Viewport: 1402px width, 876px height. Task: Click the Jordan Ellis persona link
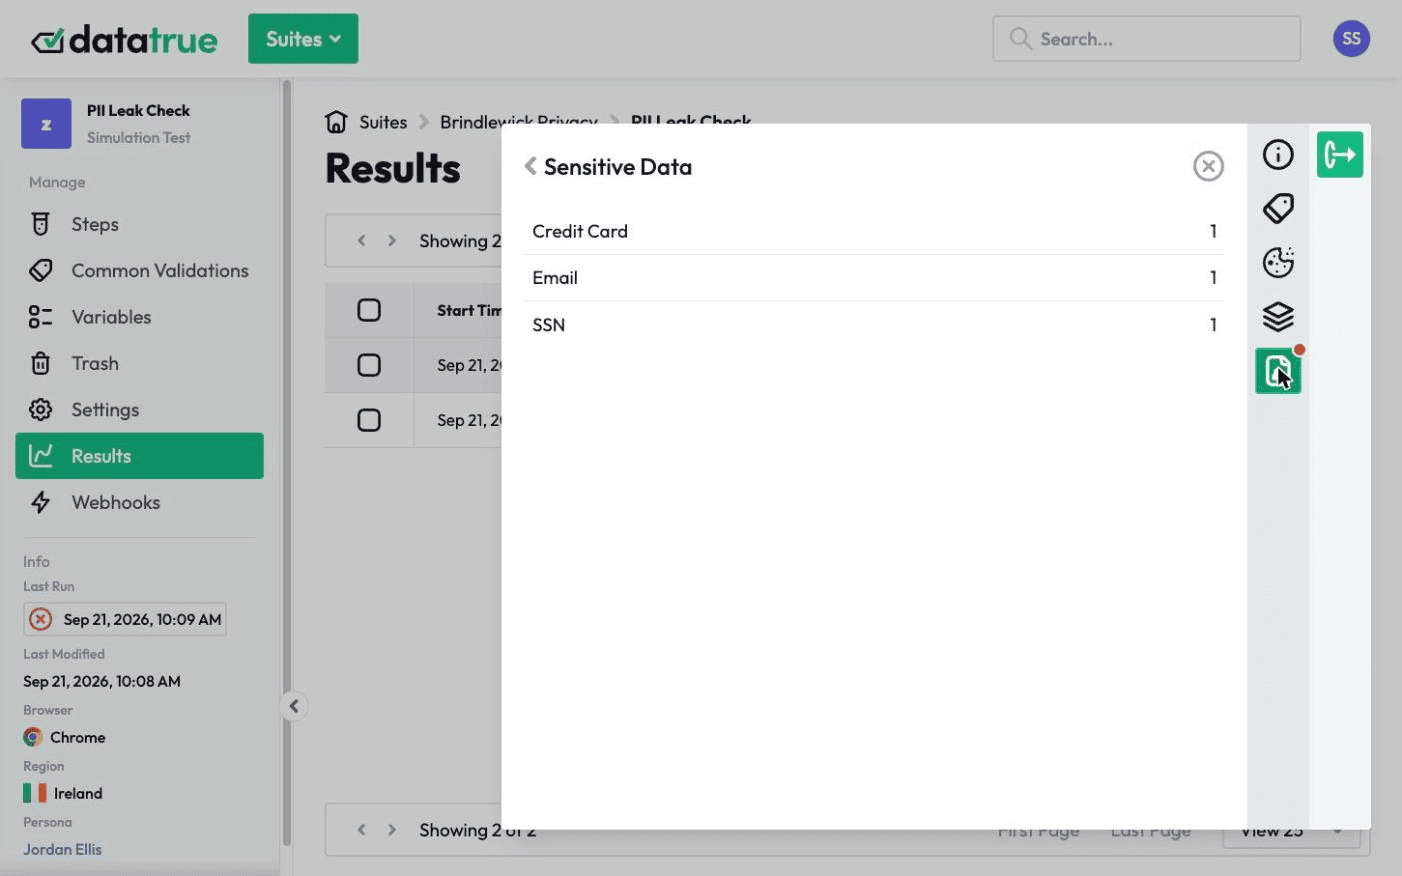point(62,849)
